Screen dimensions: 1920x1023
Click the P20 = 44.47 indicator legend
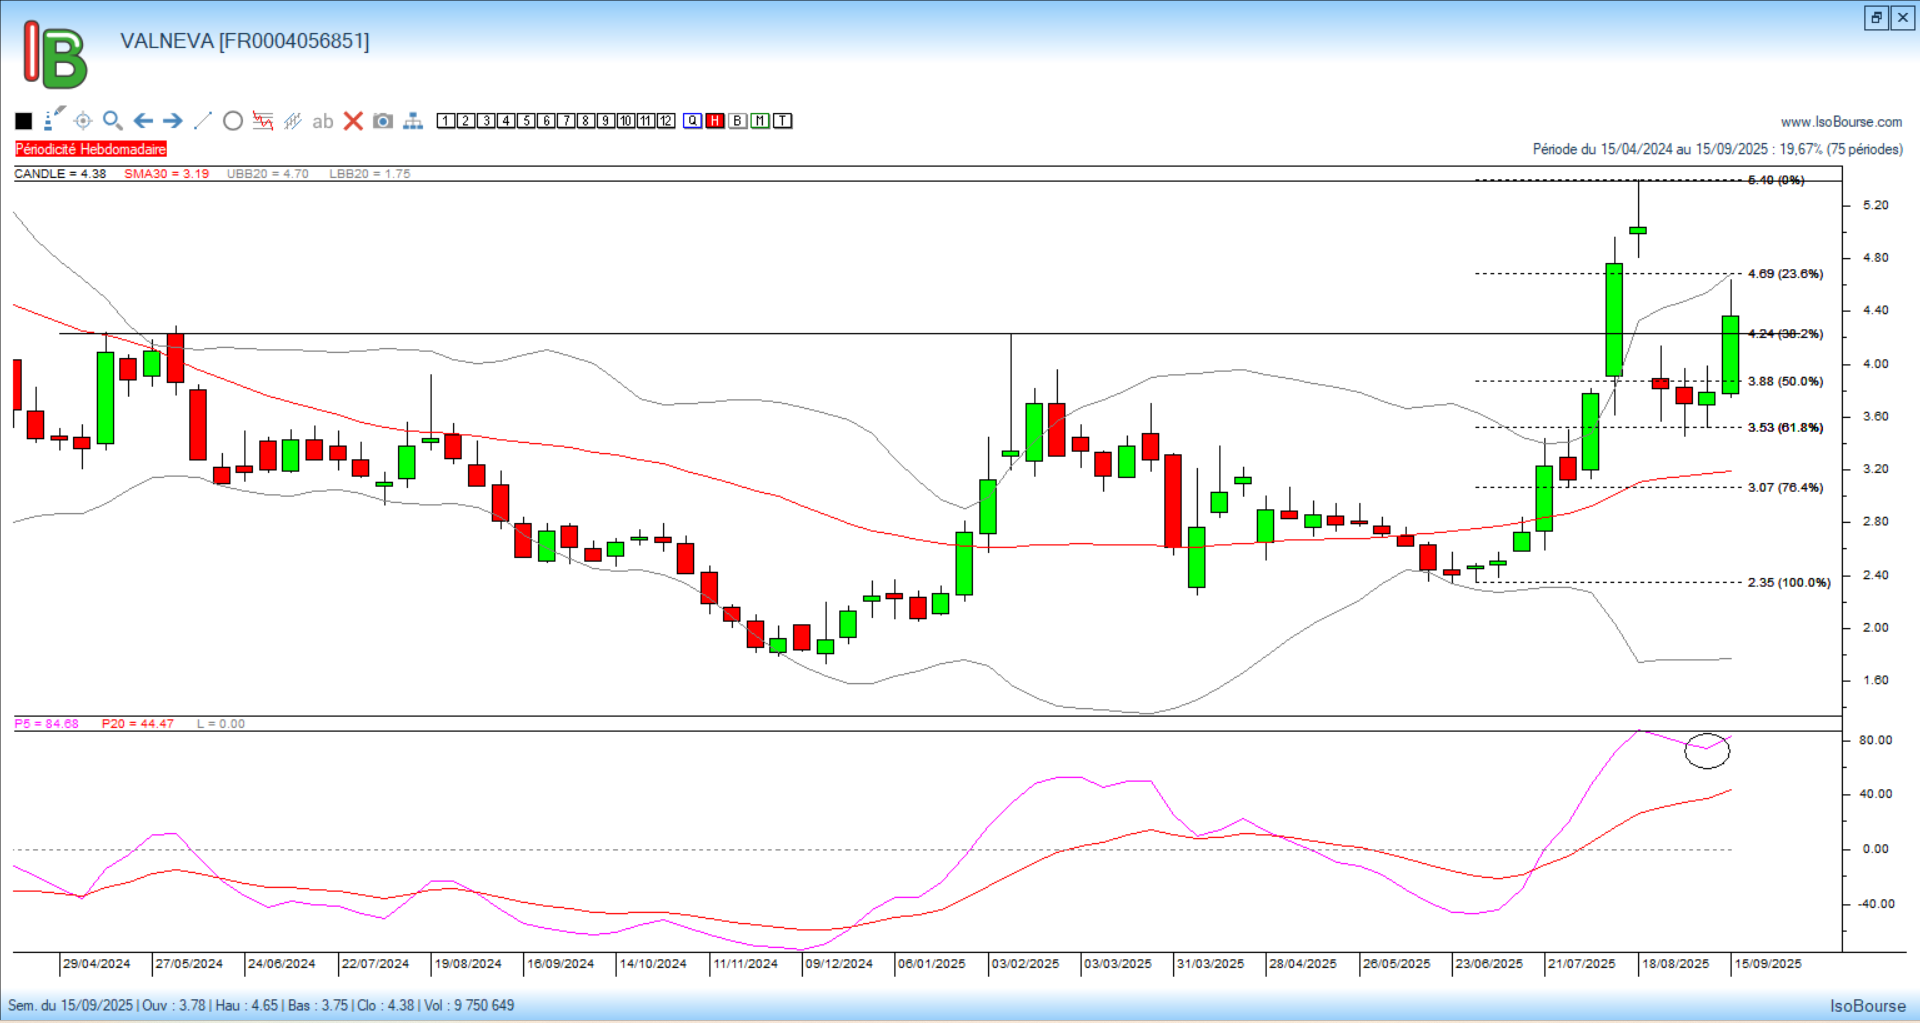138,724
